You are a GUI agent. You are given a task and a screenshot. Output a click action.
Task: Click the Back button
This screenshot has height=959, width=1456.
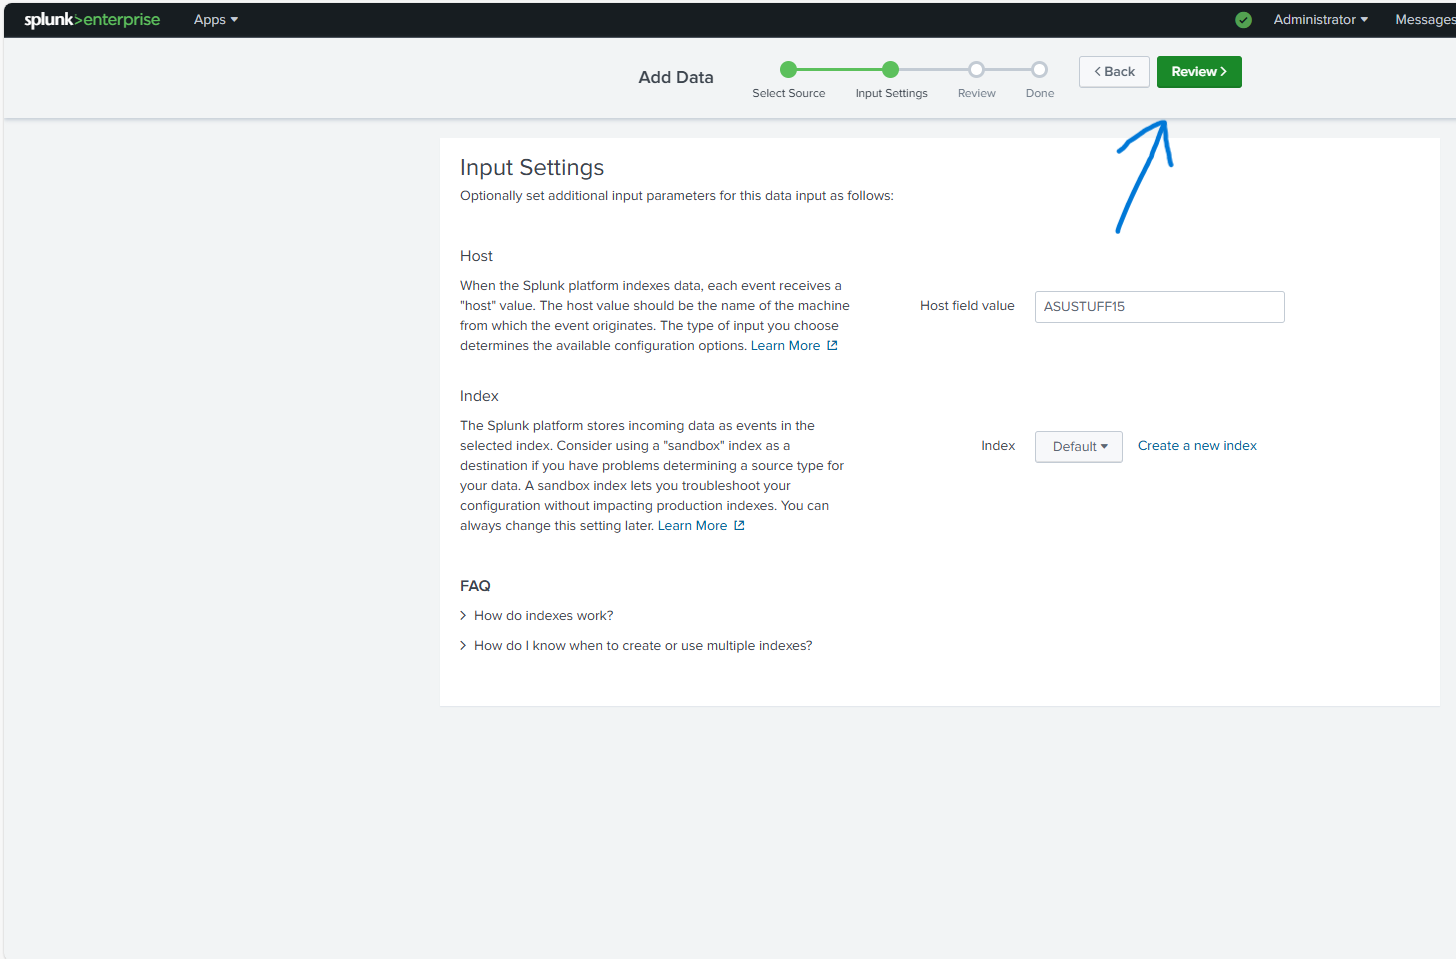(x=1114, y=71)
